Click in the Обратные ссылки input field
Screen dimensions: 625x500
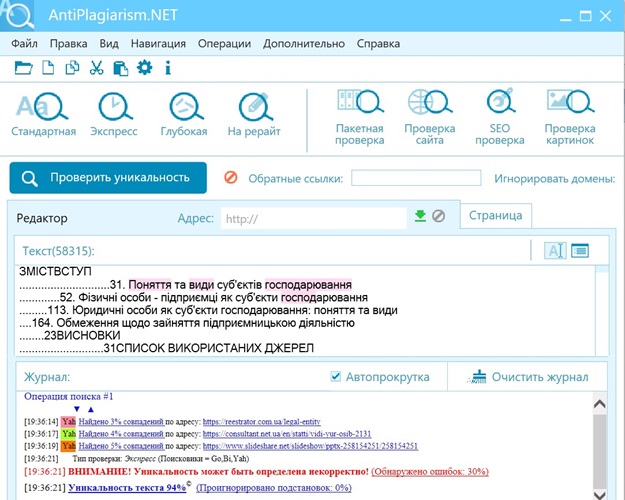416,178
